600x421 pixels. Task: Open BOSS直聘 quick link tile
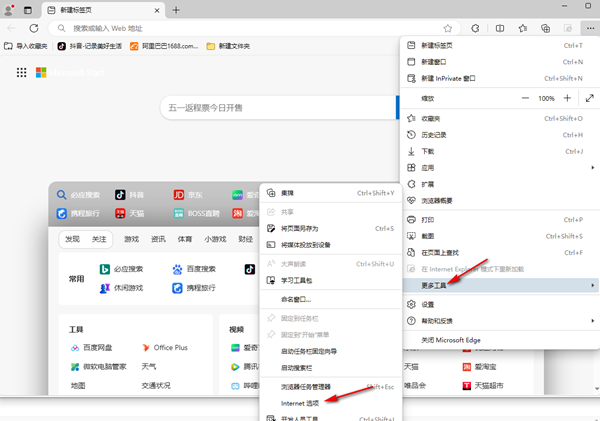point(197,214)
